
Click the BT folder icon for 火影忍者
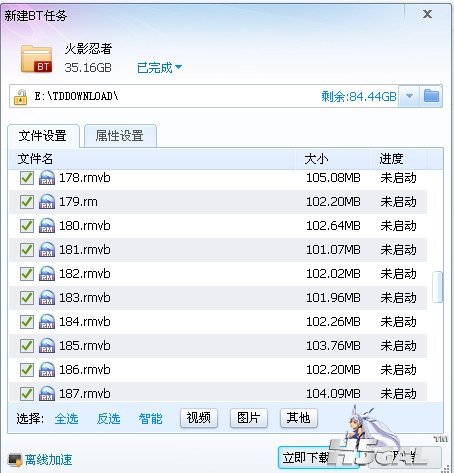tap(36, 59)
